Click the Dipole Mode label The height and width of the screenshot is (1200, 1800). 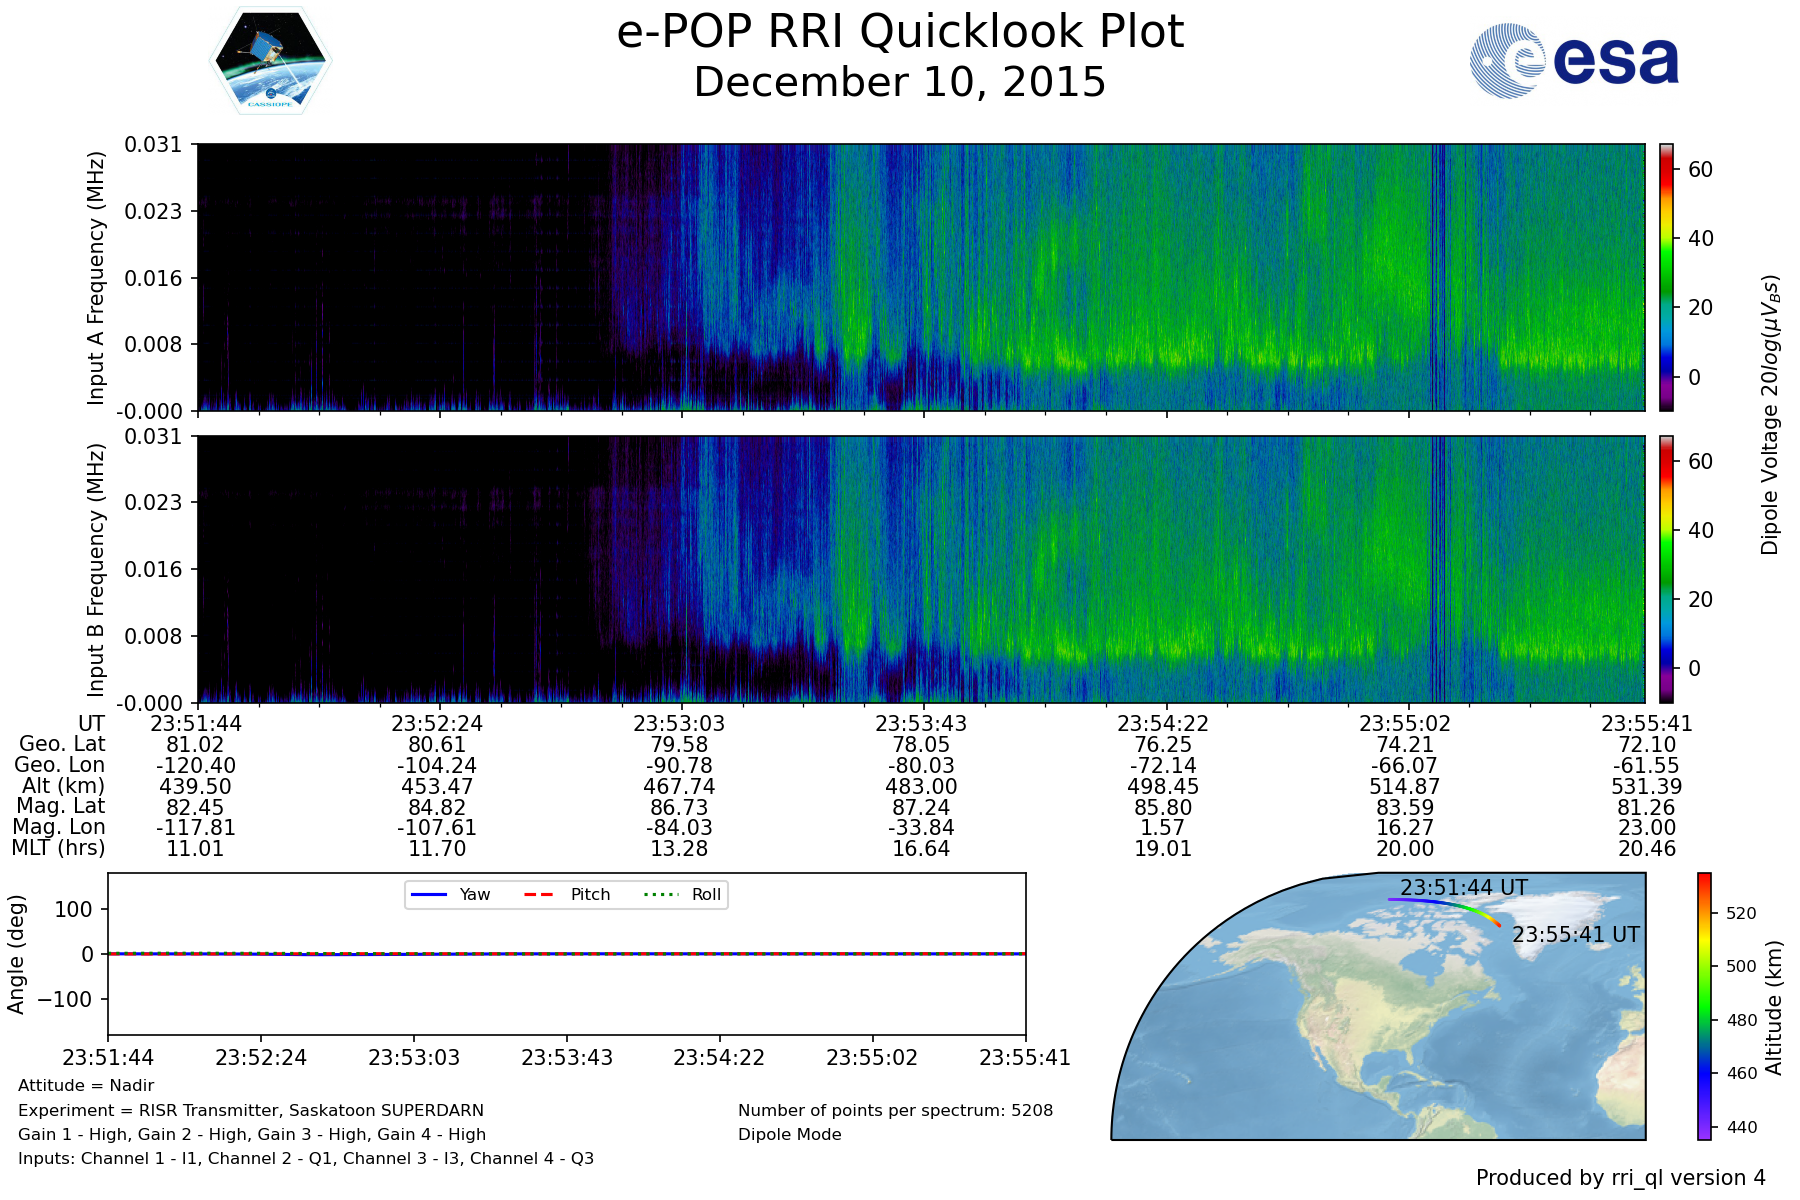[x=790, y=1135]
